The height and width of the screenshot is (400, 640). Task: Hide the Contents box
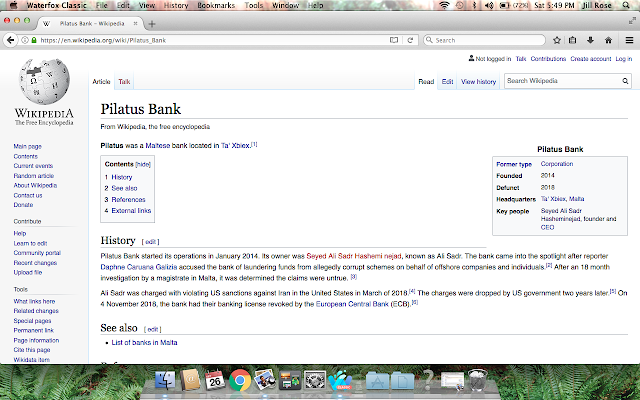coord(143,164)
